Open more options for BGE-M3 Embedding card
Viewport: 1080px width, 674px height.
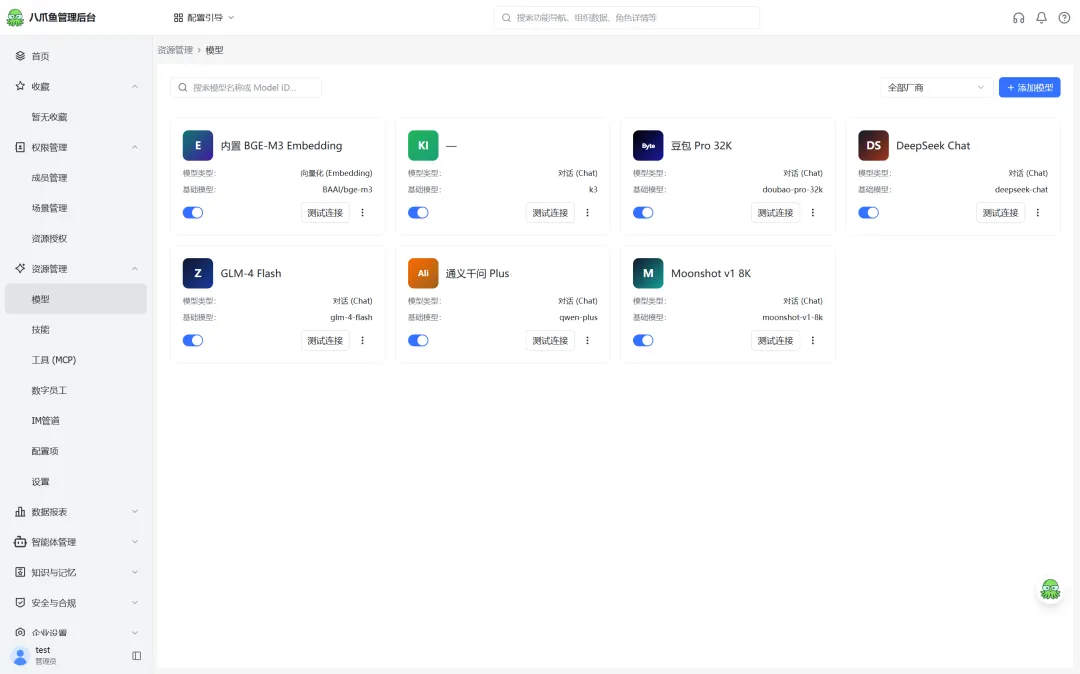point(362,213)
